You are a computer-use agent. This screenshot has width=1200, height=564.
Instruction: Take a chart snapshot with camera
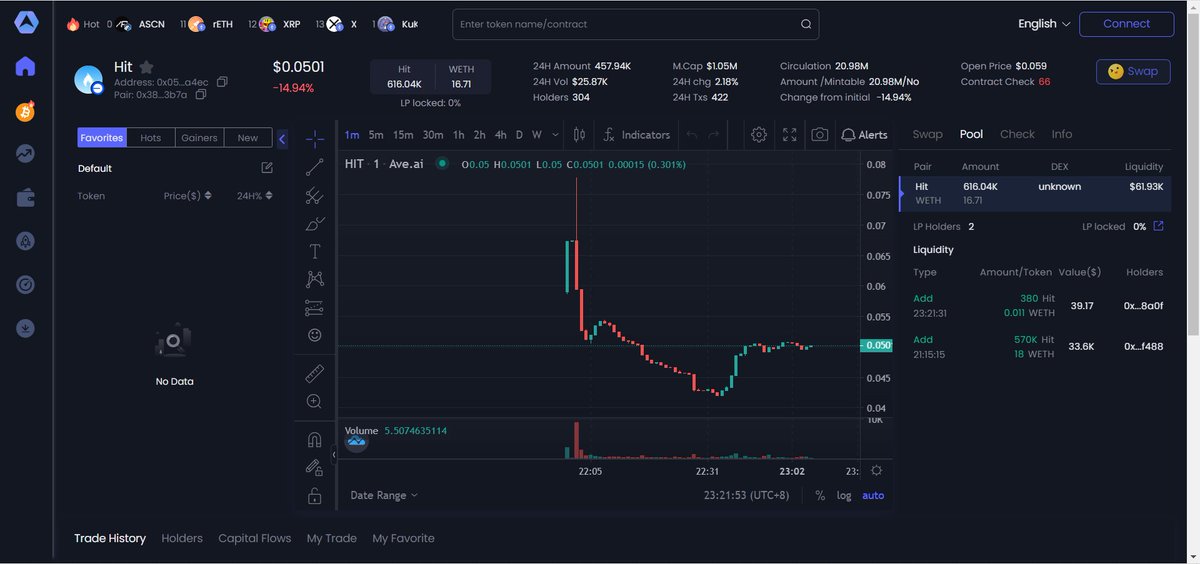pos(820,135)
